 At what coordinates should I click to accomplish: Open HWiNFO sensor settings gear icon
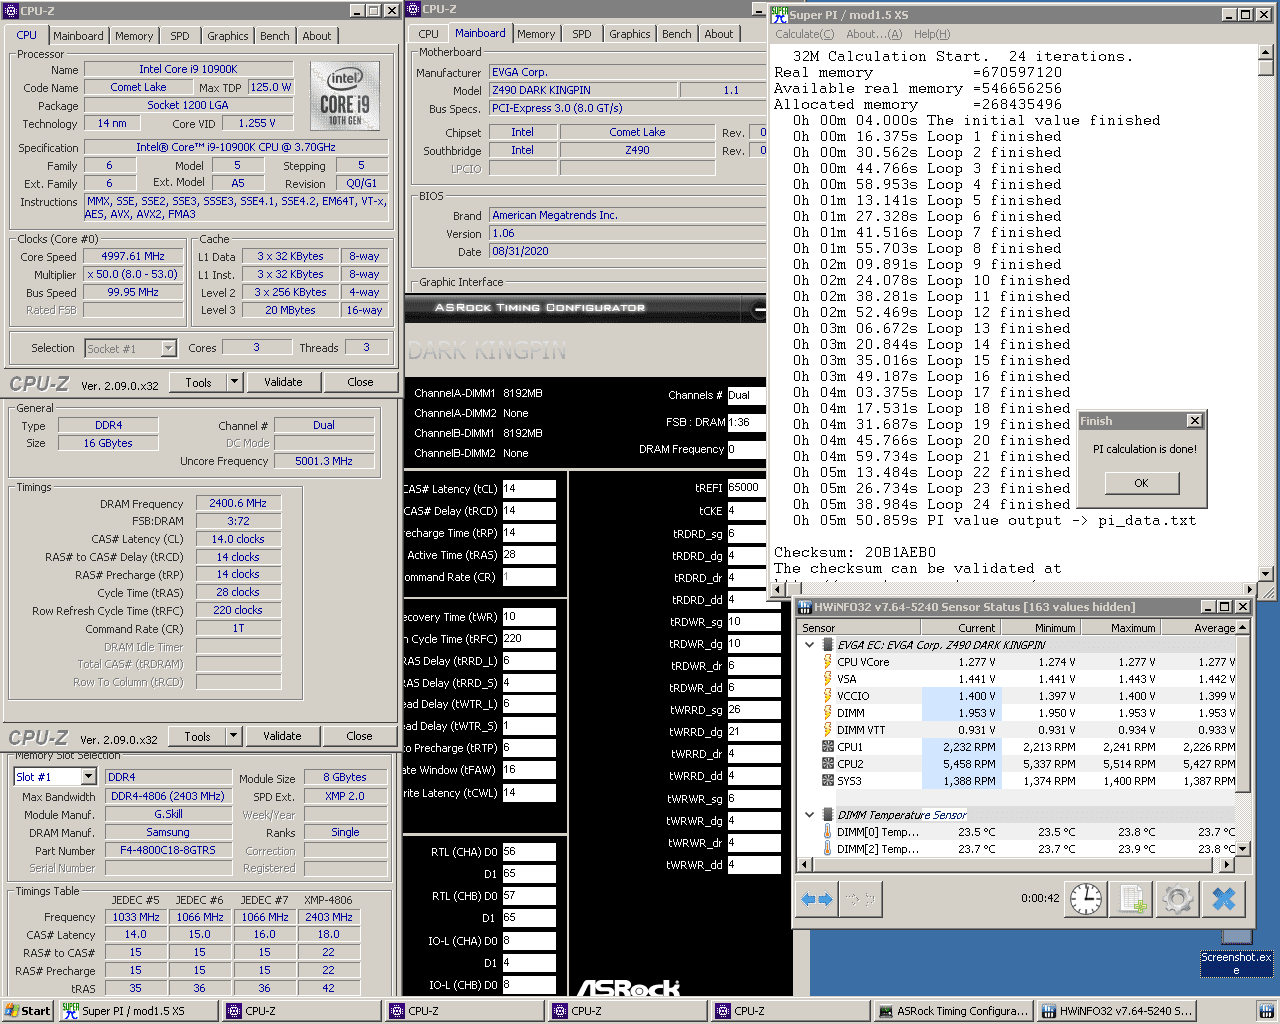point(1177,899)
